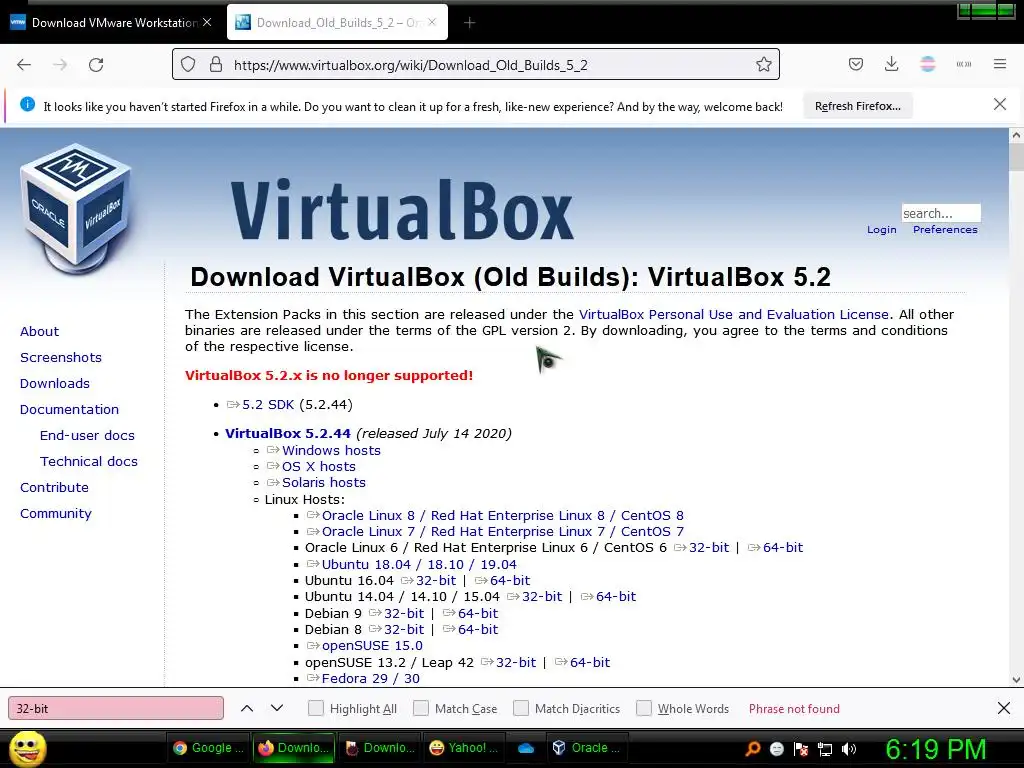Switch to the Download VMware Workstation tab
This screenshot has width=1024, height=768.
pyautogui.click(x=112, y=22)
